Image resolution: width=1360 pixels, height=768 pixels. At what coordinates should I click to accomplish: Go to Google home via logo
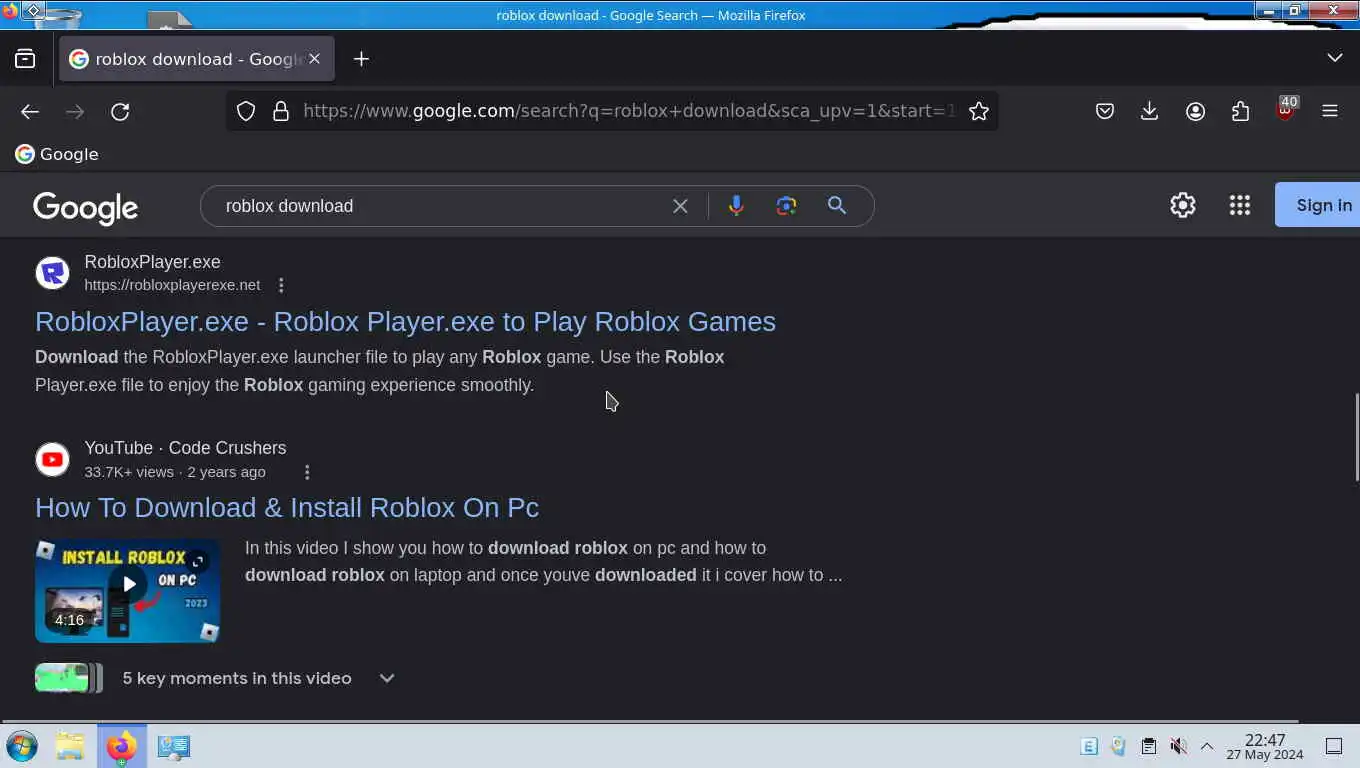click(85, 207)
